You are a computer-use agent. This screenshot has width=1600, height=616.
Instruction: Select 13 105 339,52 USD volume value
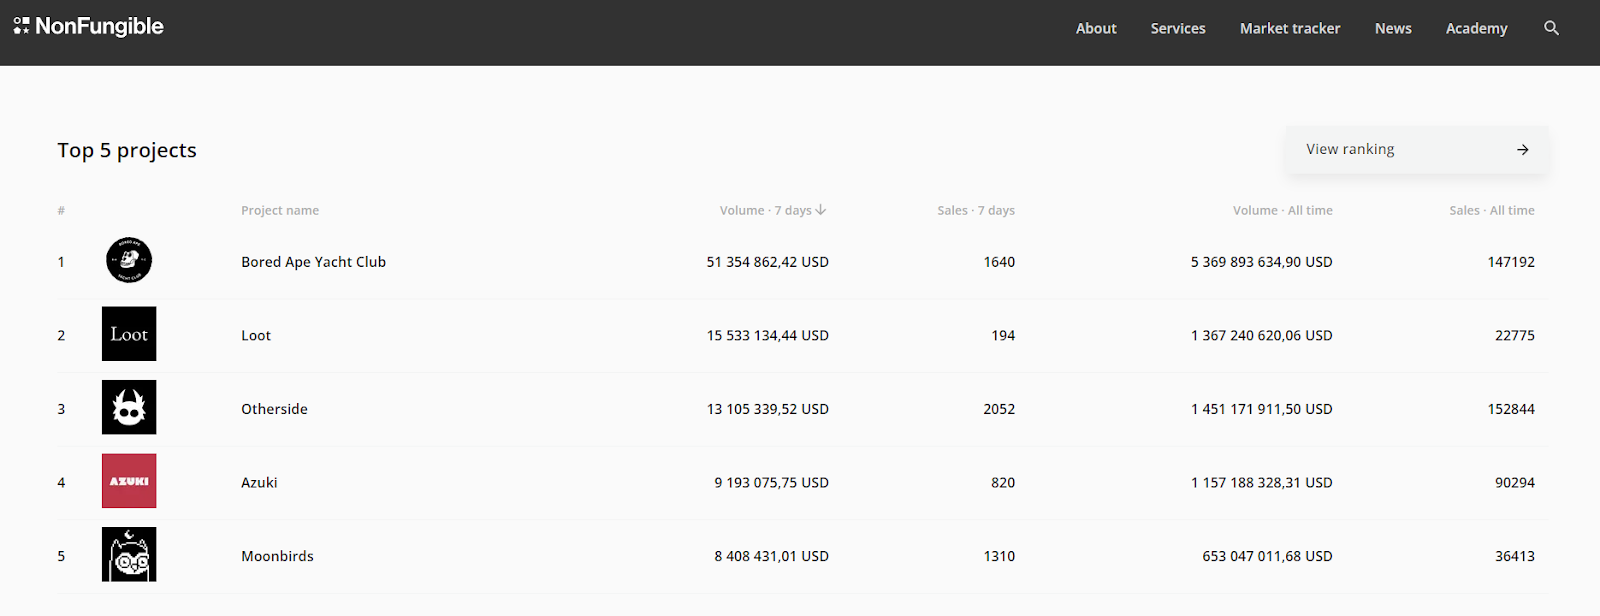[768, 409]
